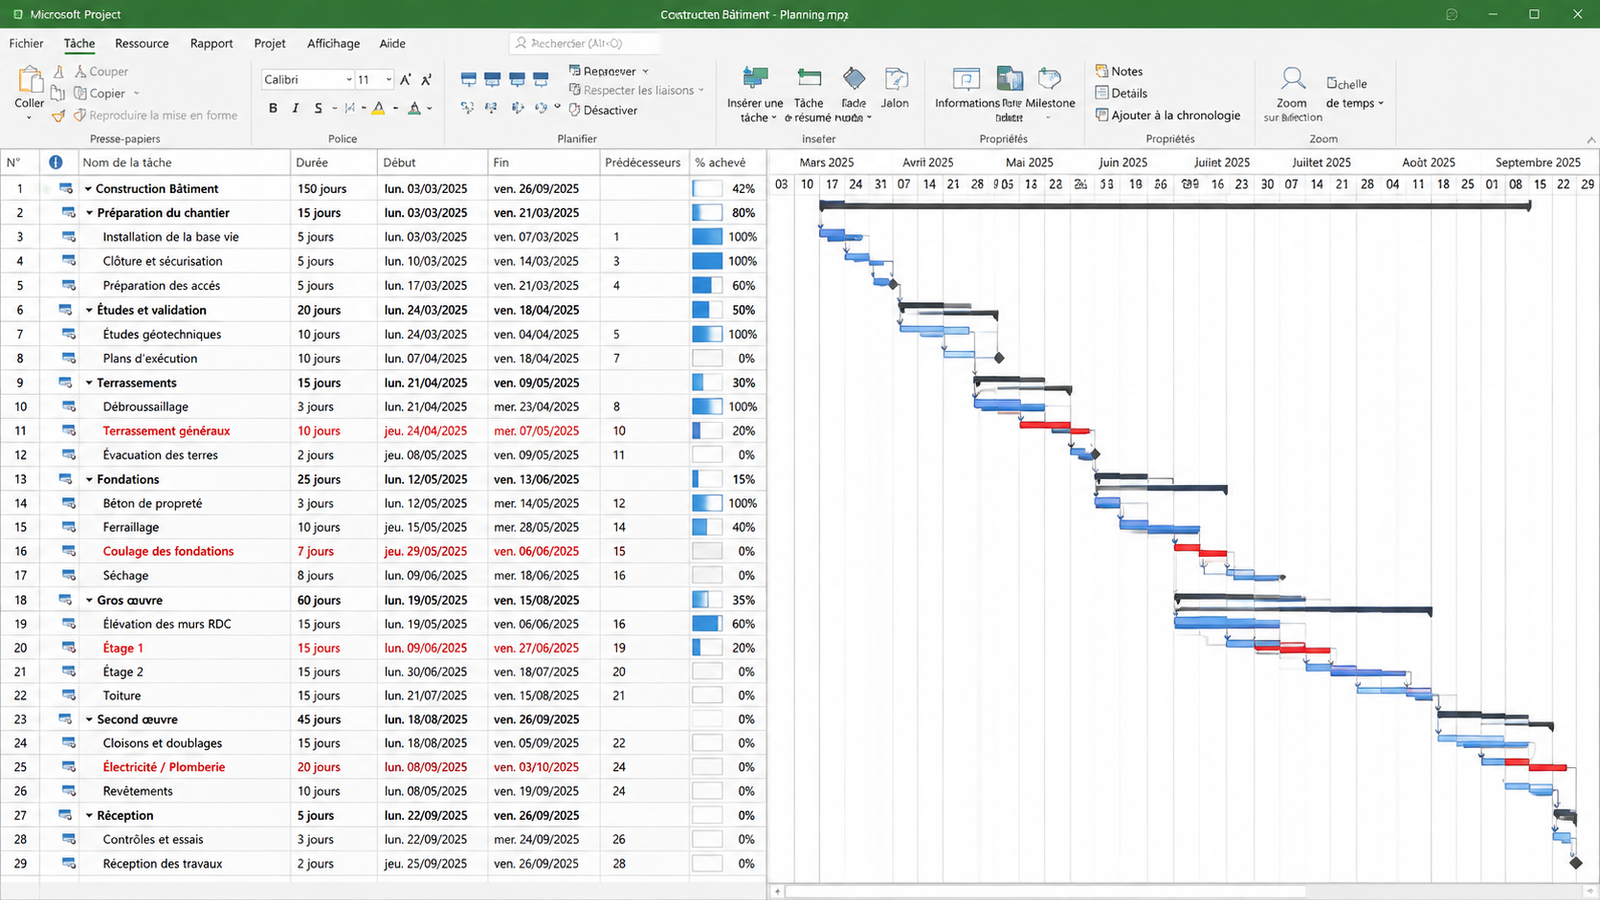The height and width of the screenshot is (900, 1600).
Task: Click the Couper scissors button
Action: click(102, 71)
